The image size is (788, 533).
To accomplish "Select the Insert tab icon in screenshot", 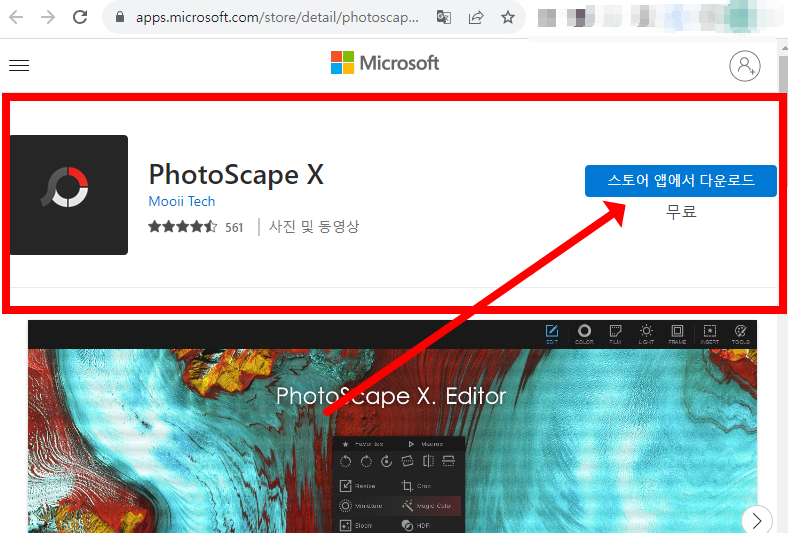I will click(x=710, y=334).
